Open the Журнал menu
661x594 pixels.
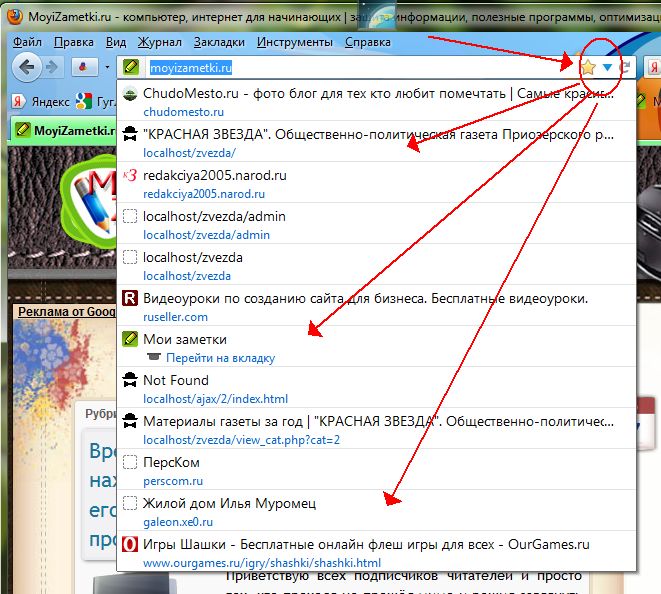click(x=160, y=42)
